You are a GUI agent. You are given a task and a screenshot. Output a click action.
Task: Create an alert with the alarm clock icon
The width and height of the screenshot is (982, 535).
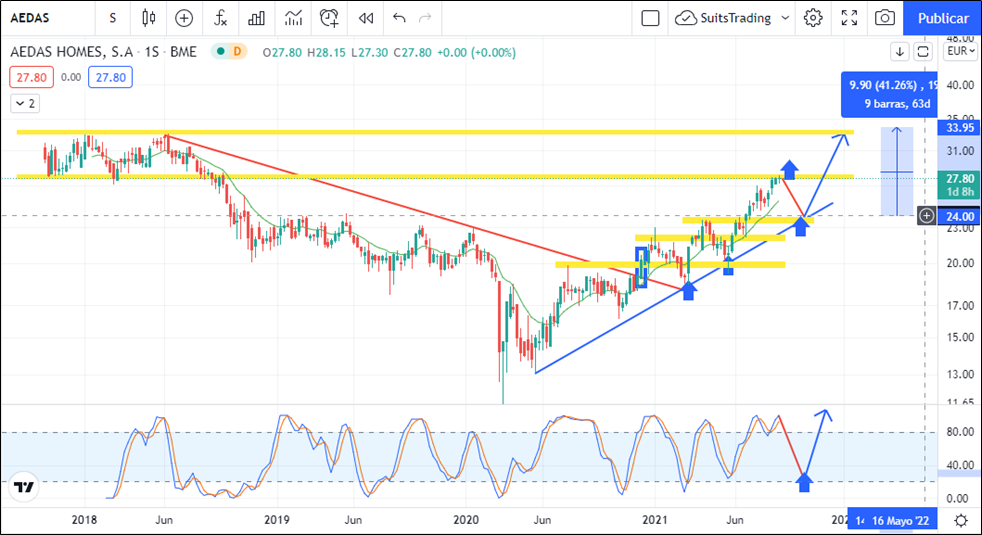click(329, 18)
